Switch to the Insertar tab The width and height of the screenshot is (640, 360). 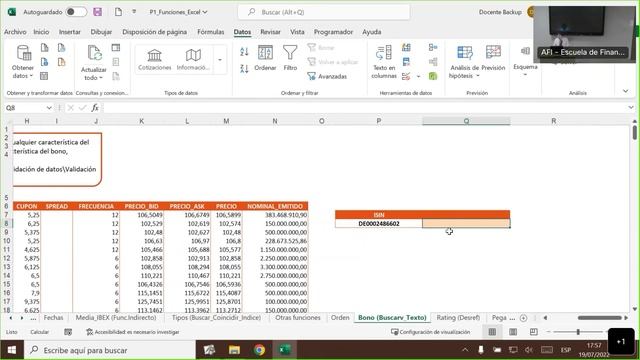click(70, 32)
